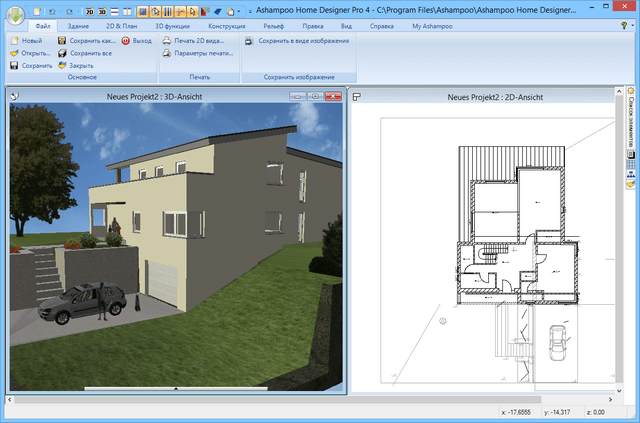Click the red Выход (Exit) icon
The height and width of the screenshot is (423, 640).
pyautogui.click(x=125, y=41)
